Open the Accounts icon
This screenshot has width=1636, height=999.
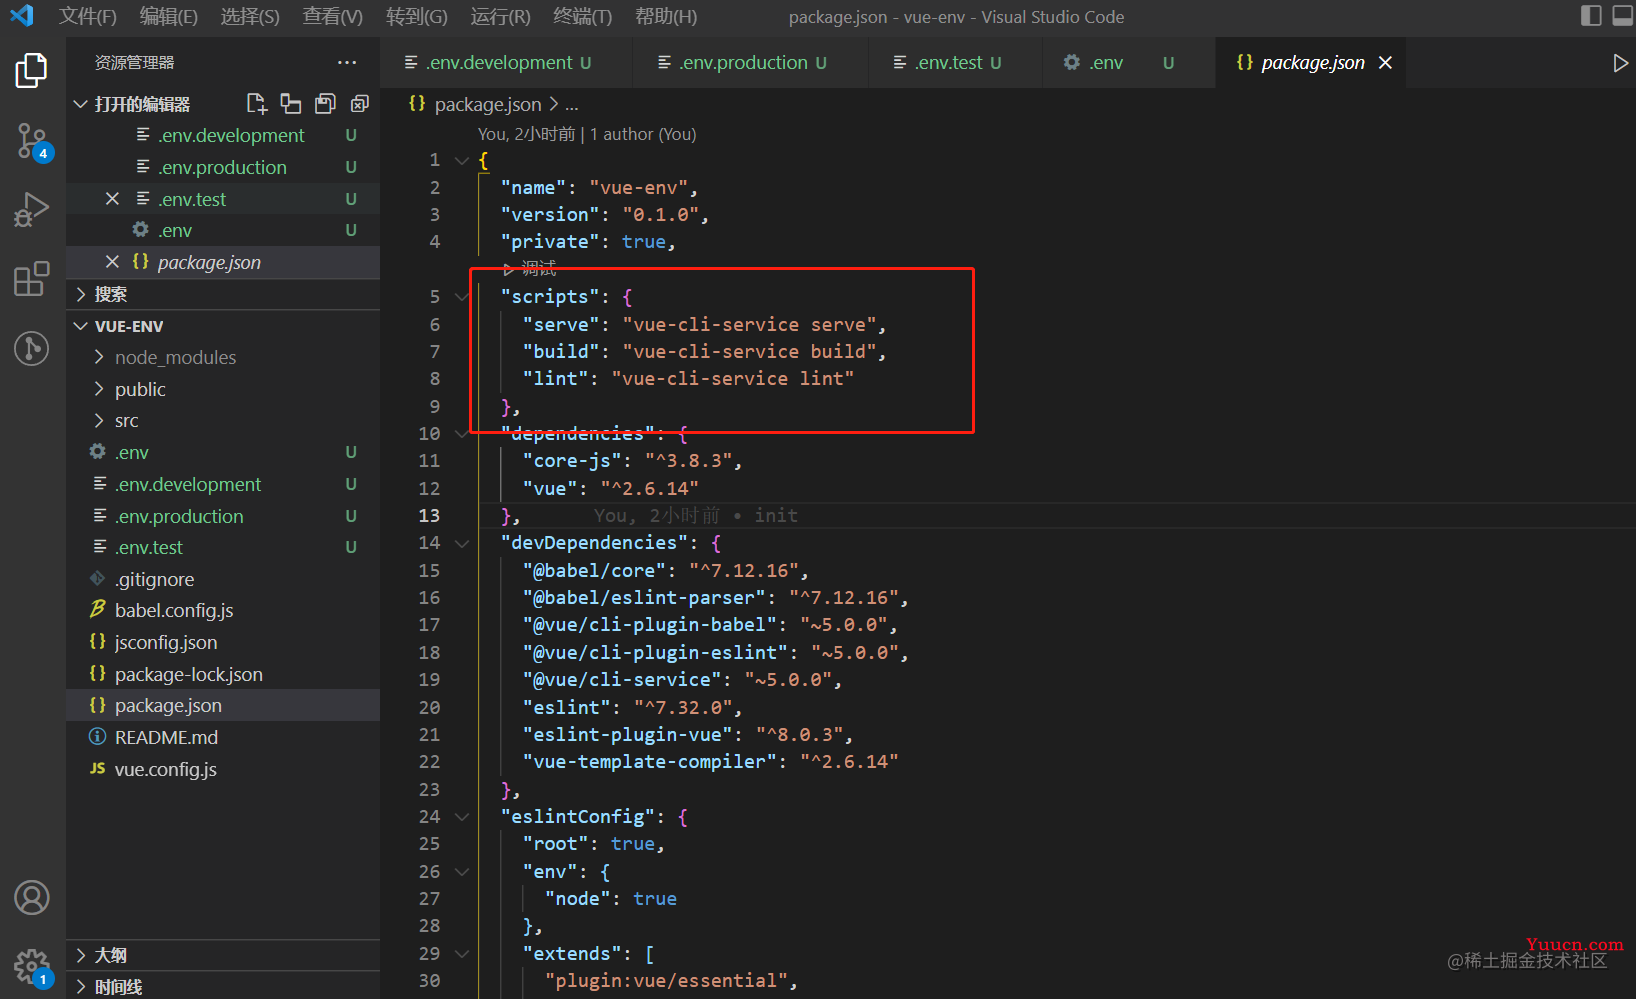pos(31,898)
